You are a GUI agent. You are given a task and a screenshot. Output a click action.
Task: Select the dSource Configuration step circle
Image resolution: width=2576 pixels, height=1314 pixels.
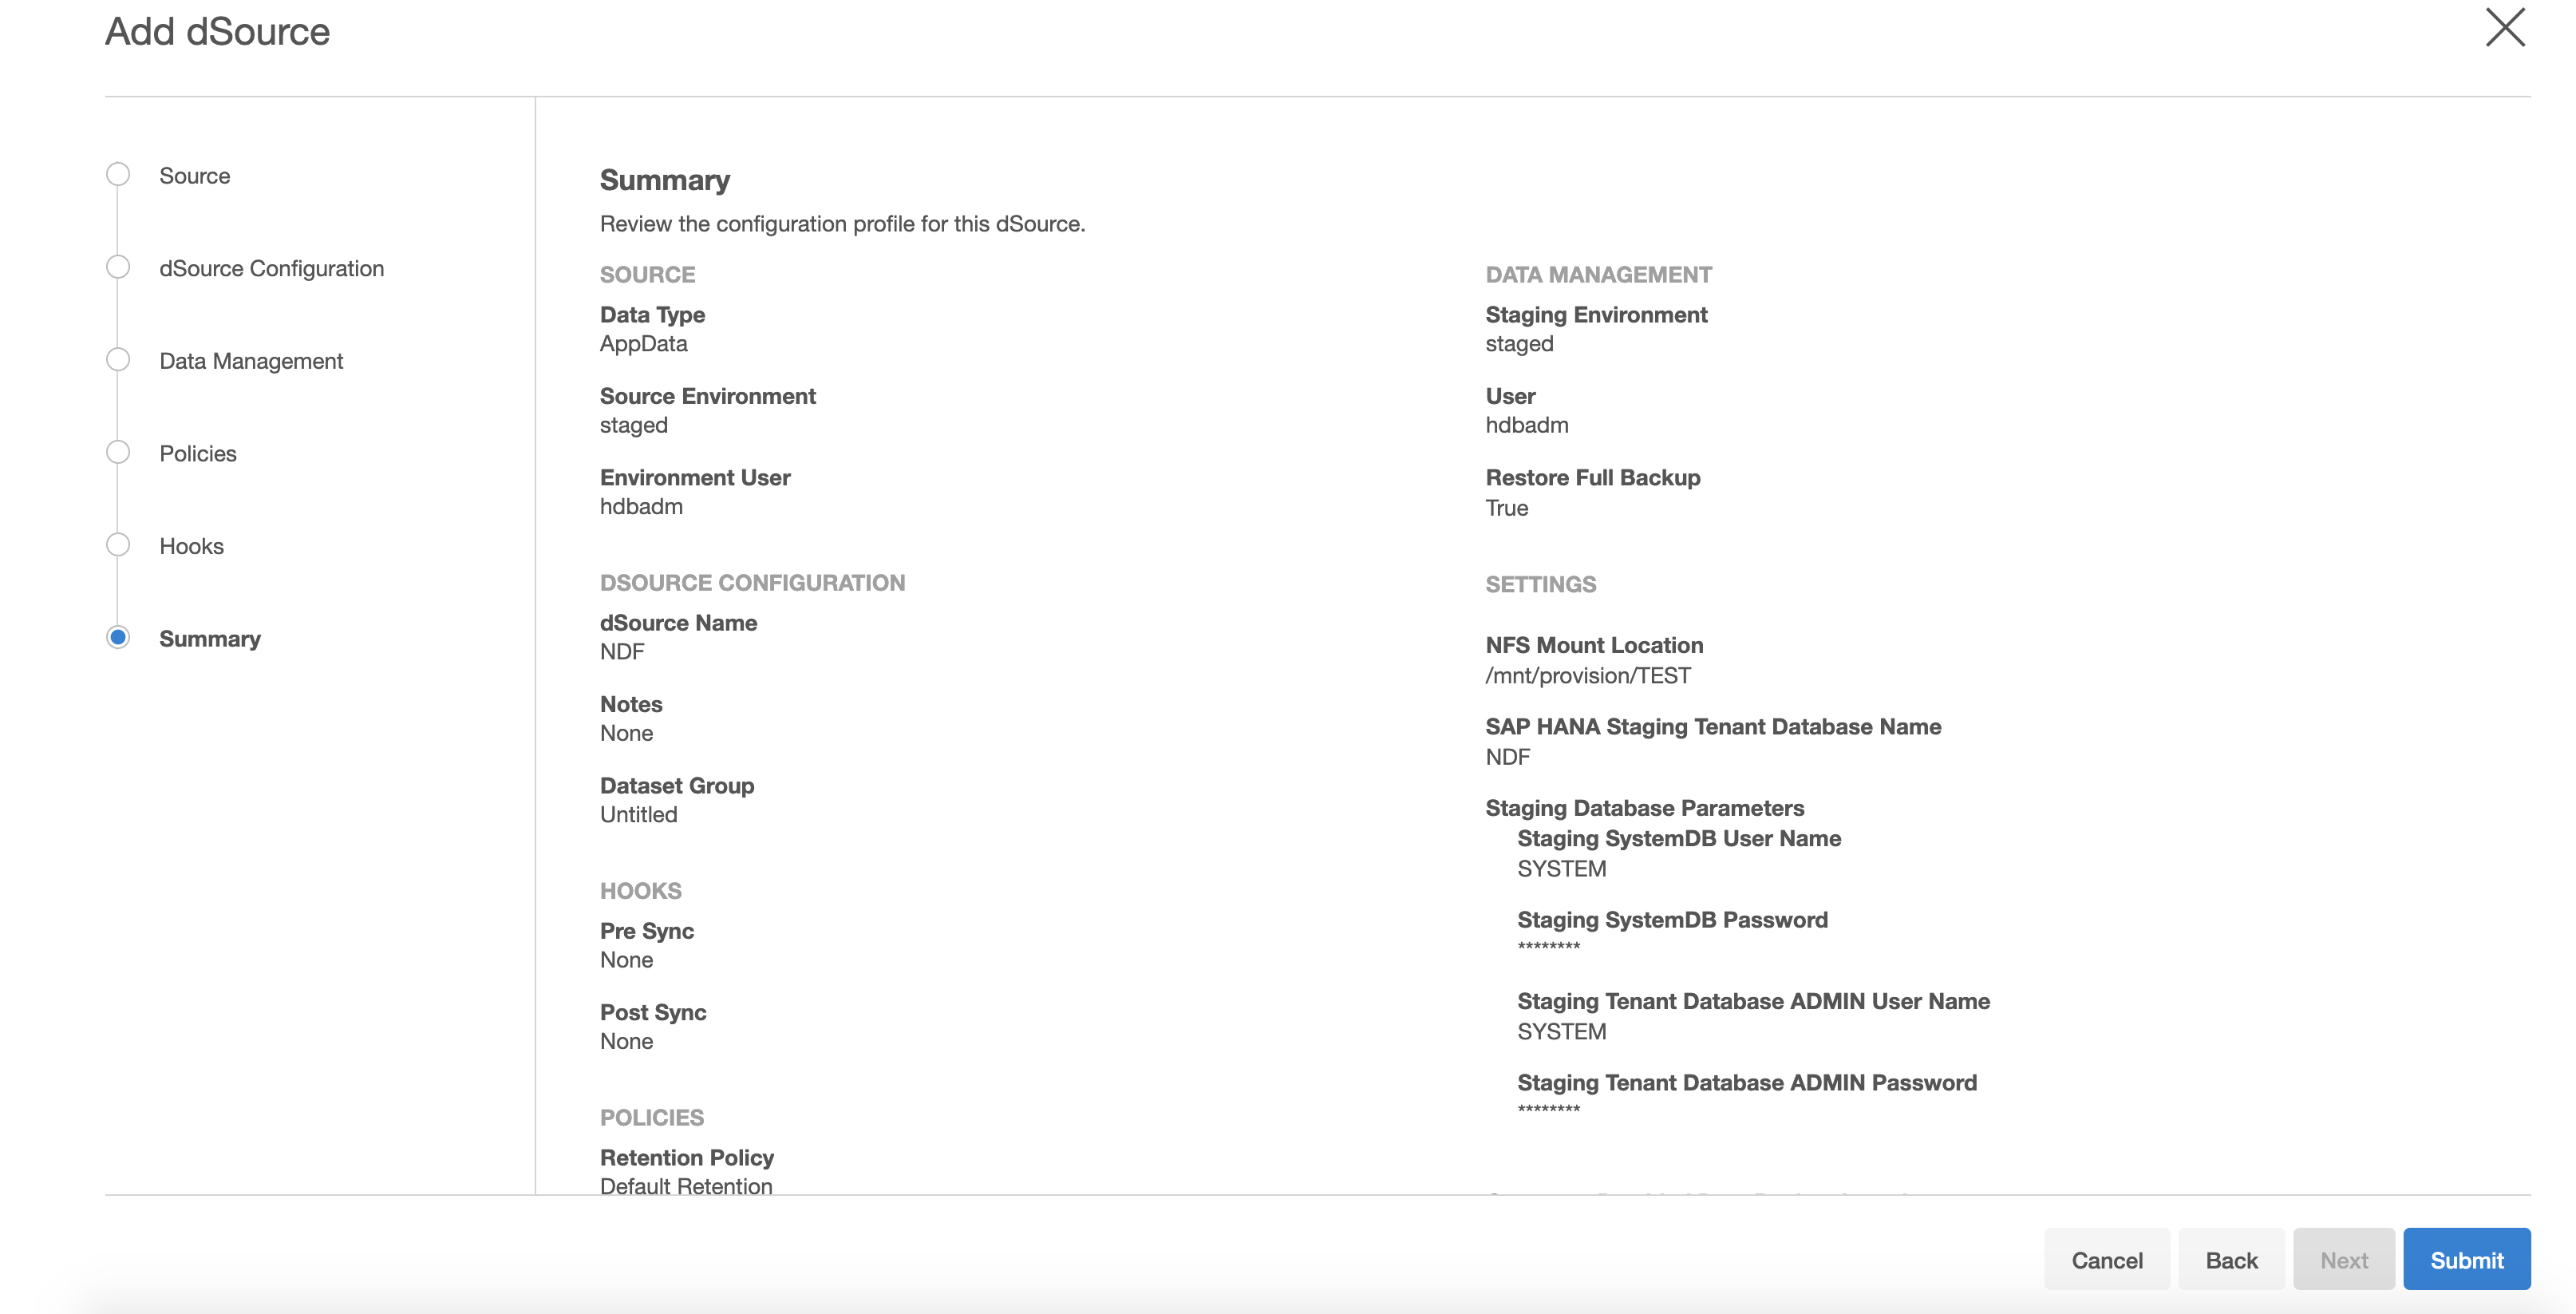[x=118, y=268]
